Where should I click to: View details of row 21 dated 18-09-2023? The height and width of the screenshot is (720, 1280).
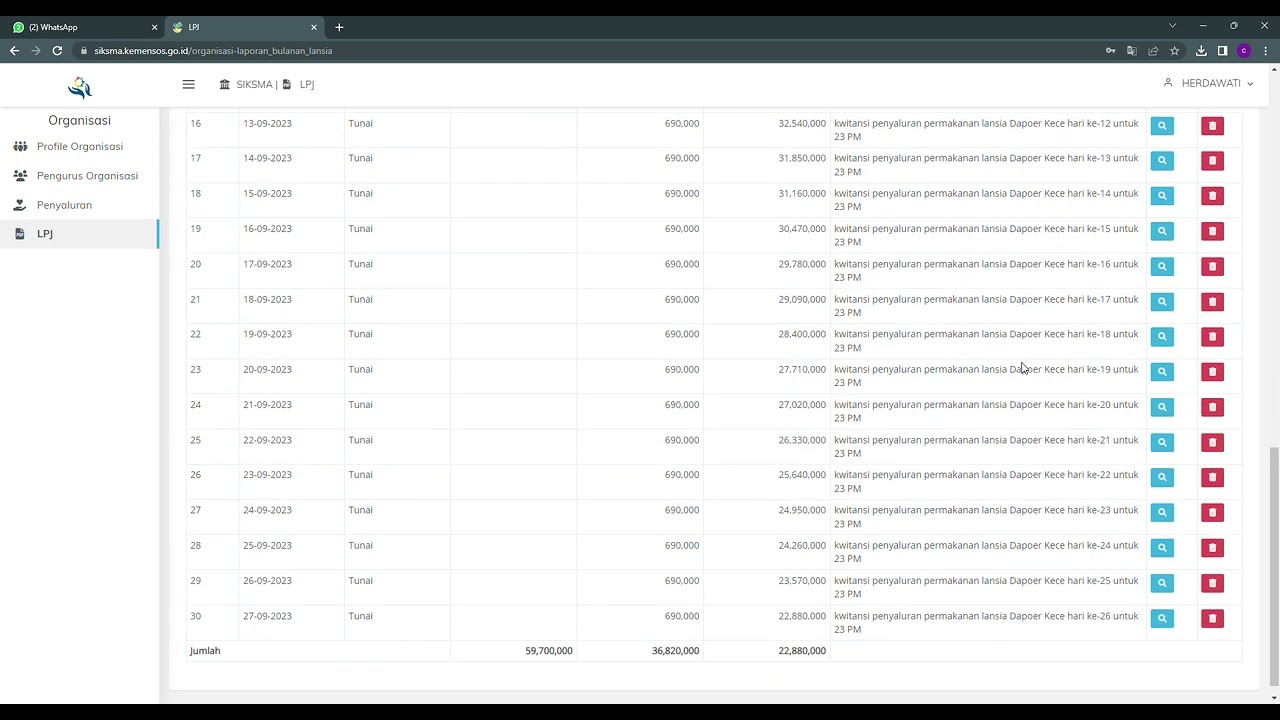point(1162,301)
